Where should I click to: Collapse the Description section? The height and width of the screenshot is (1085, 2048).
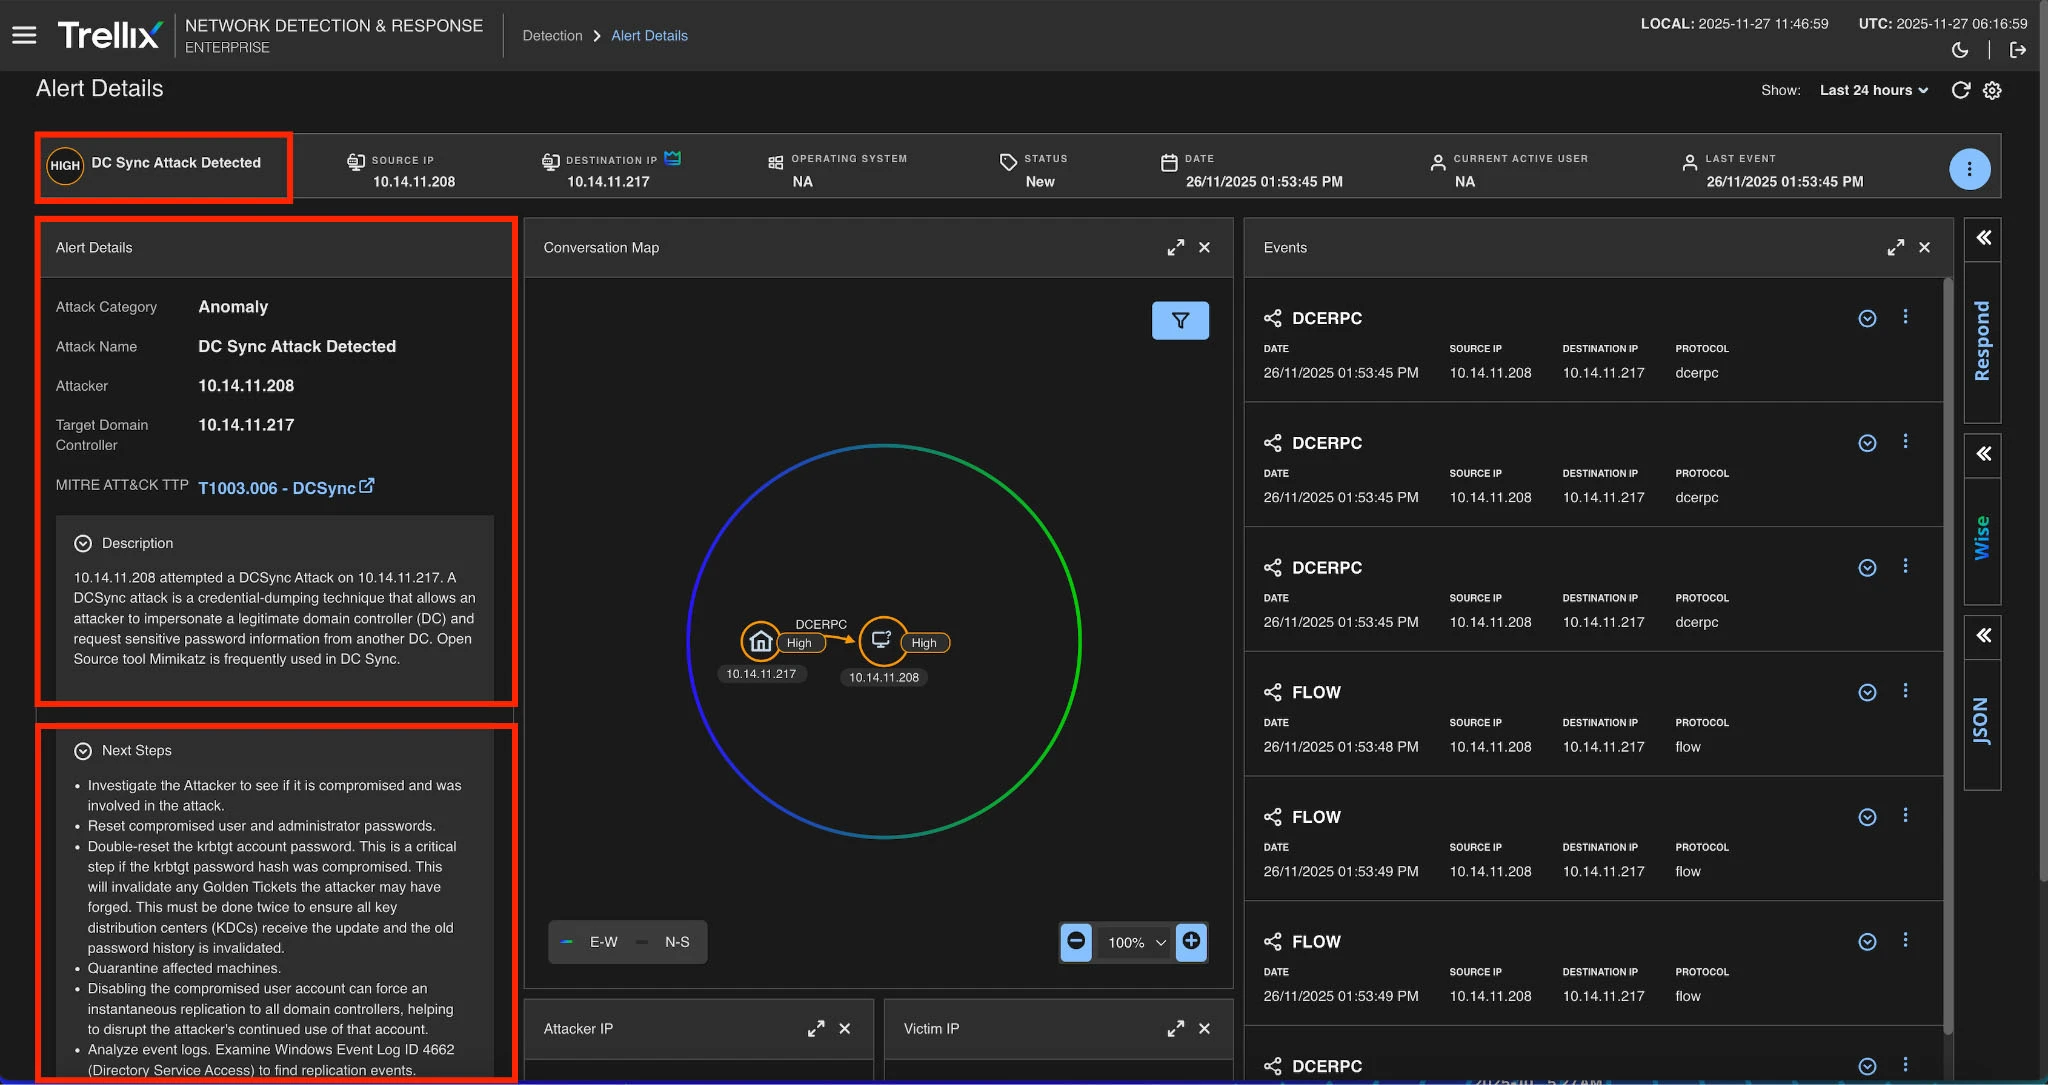pyautogui.click(x=83, y=543)
